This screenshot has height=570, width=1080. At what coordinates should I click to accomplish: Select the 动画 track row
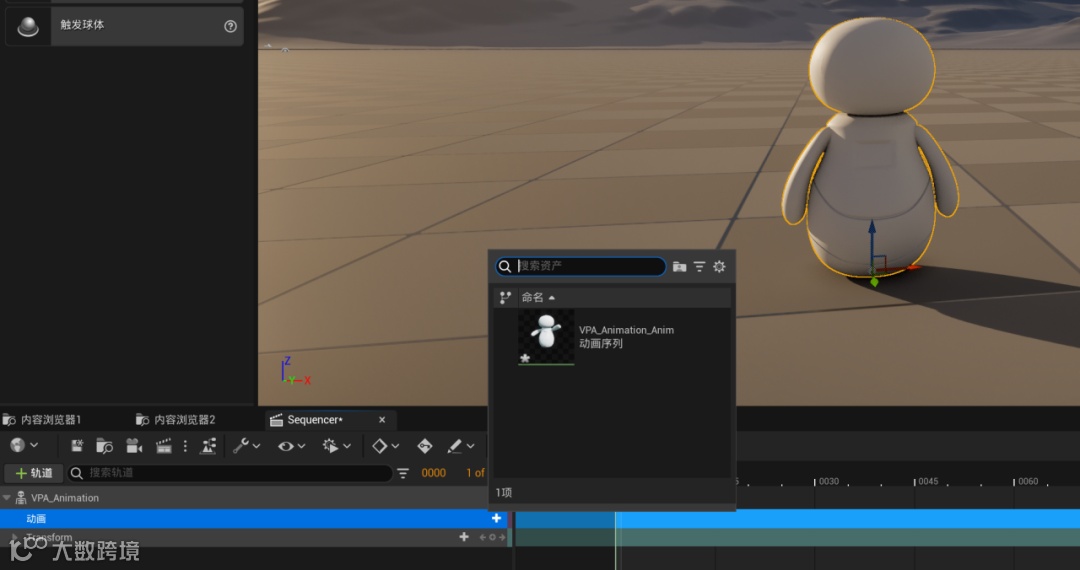click(x=254, y=518)
